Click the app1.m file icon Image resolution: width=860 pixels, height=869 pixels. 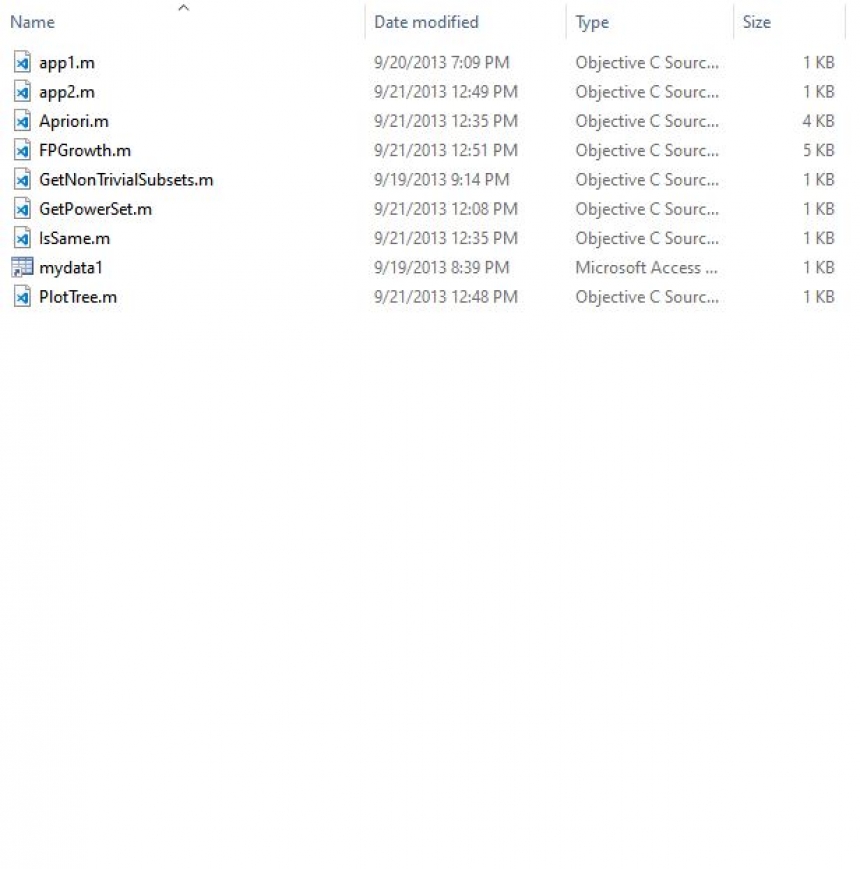pyautogui.click(x=22, y=62)
